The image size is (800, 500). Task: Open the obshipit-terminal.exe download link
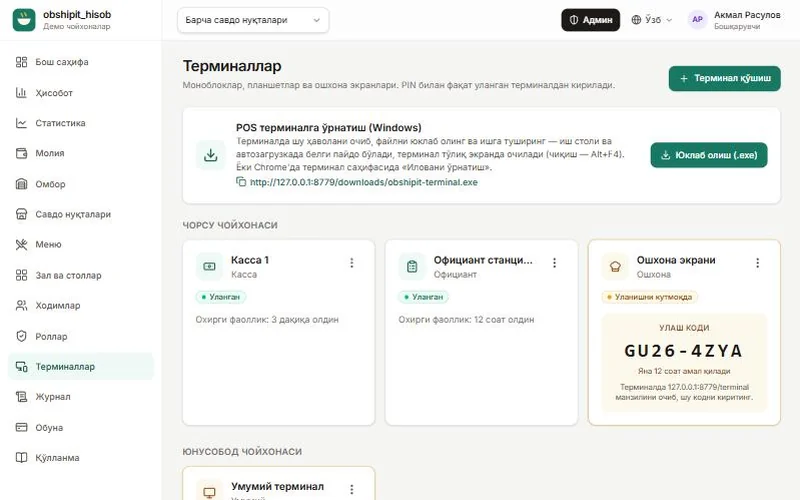point(364,182)
